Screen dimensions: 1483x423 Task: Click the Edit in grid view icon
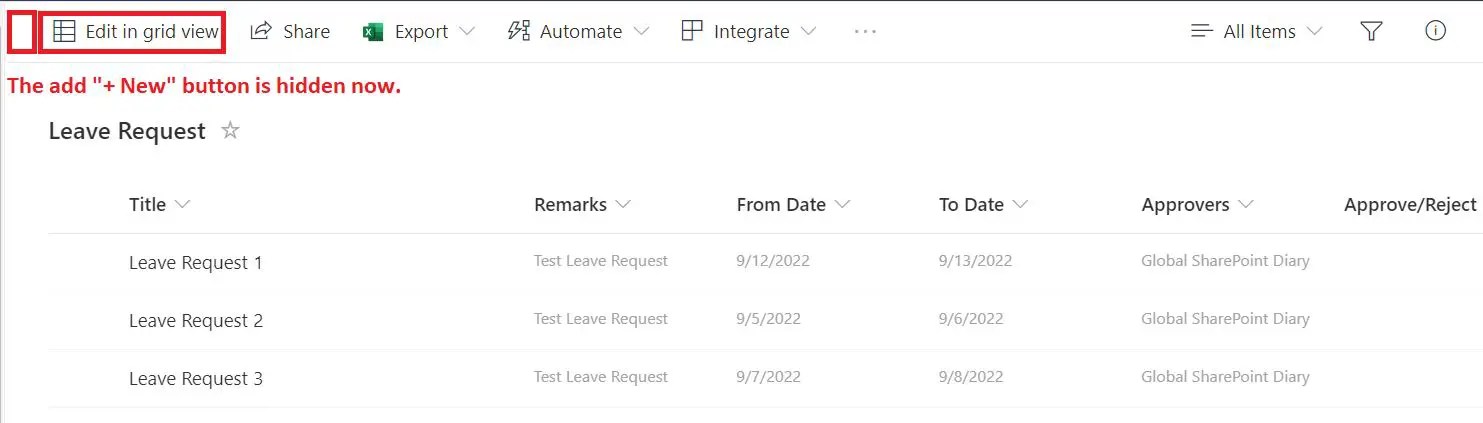pyautogui.click(x=64, y=32)
